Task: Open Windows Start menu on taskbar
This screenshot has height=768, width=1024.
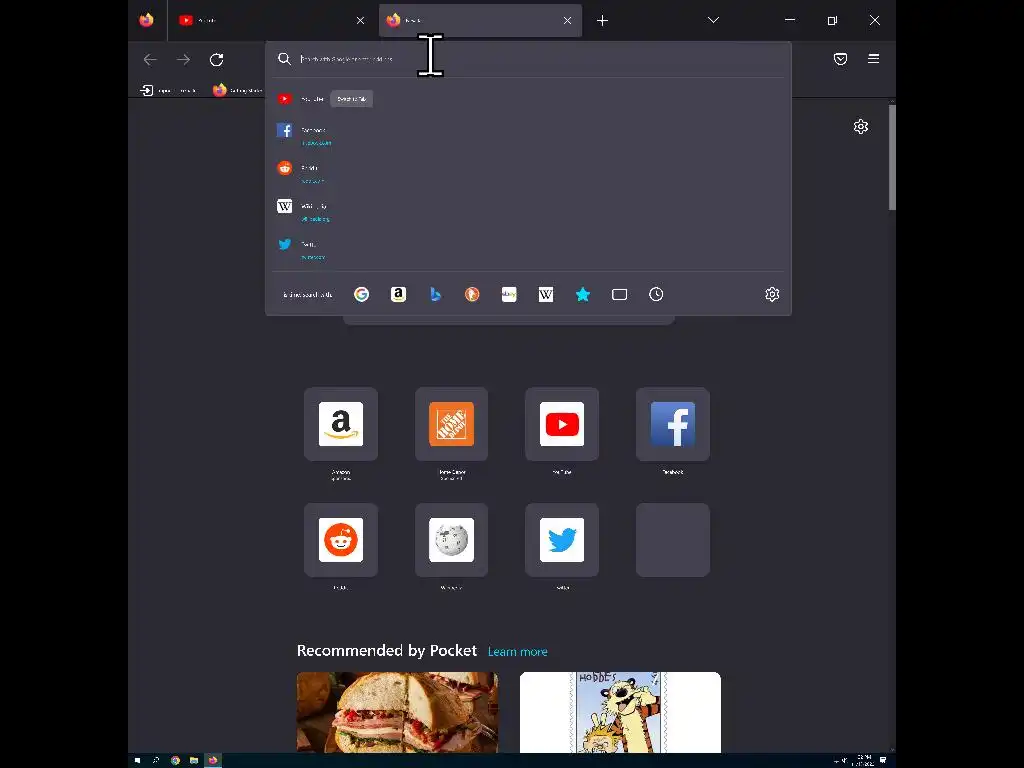Action: (137, 760)
